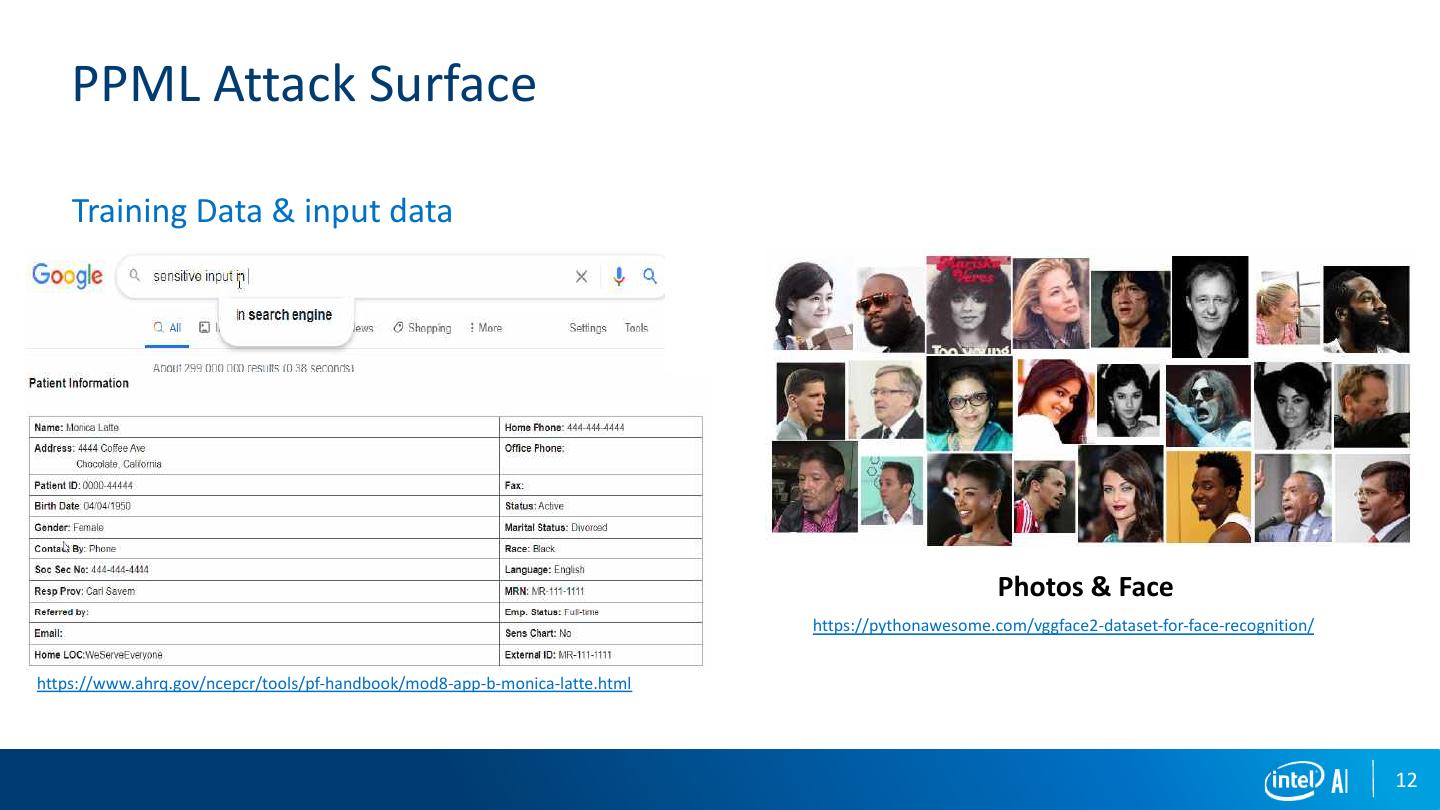The width and height of the screenshot is (1440, 810).
Task: Open the Settings option in the search bar
Action: 588,328
